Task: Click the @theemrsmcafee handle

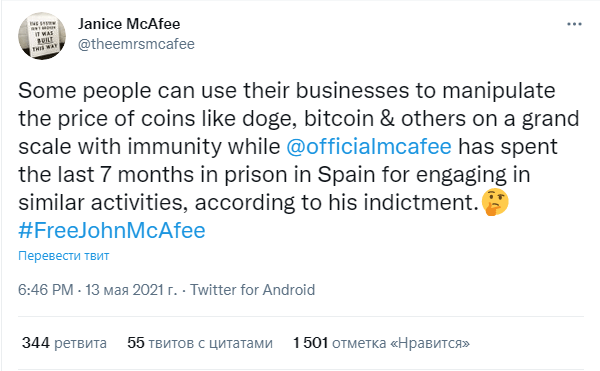Action: 136,44
